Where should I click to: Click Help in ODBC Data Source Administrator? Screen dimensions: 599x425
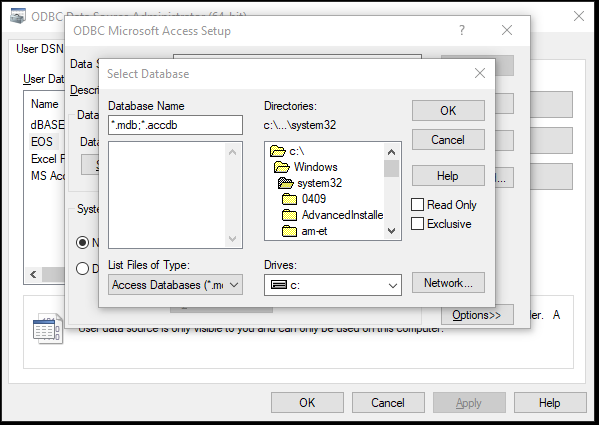click(x=550, y=403)
